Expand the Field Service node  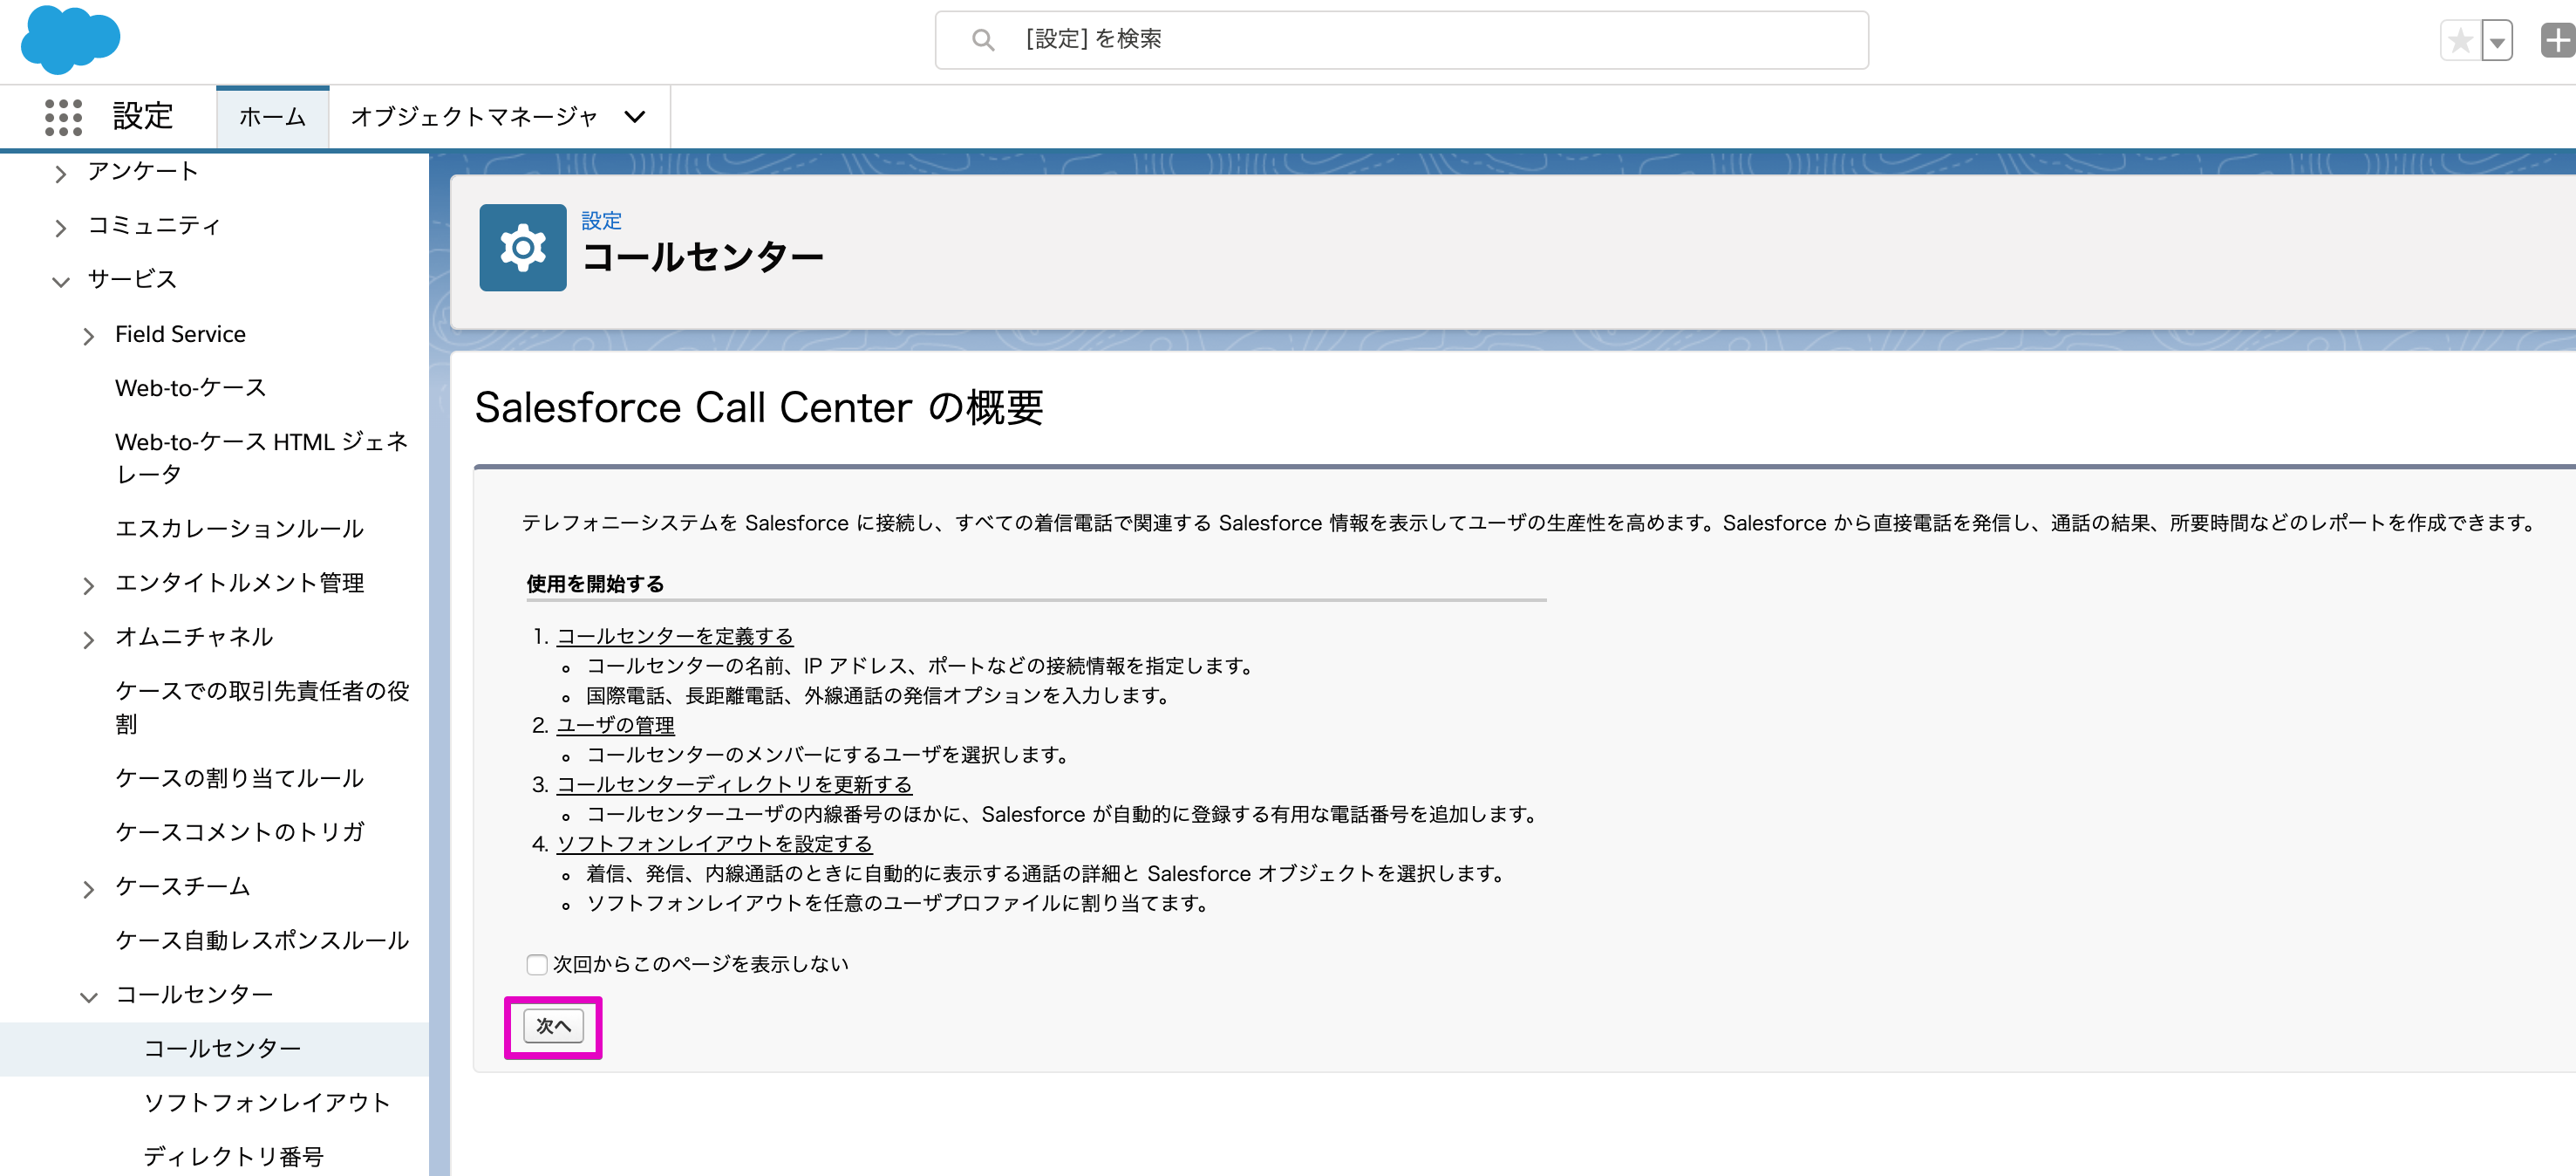[x=89, y=336]
